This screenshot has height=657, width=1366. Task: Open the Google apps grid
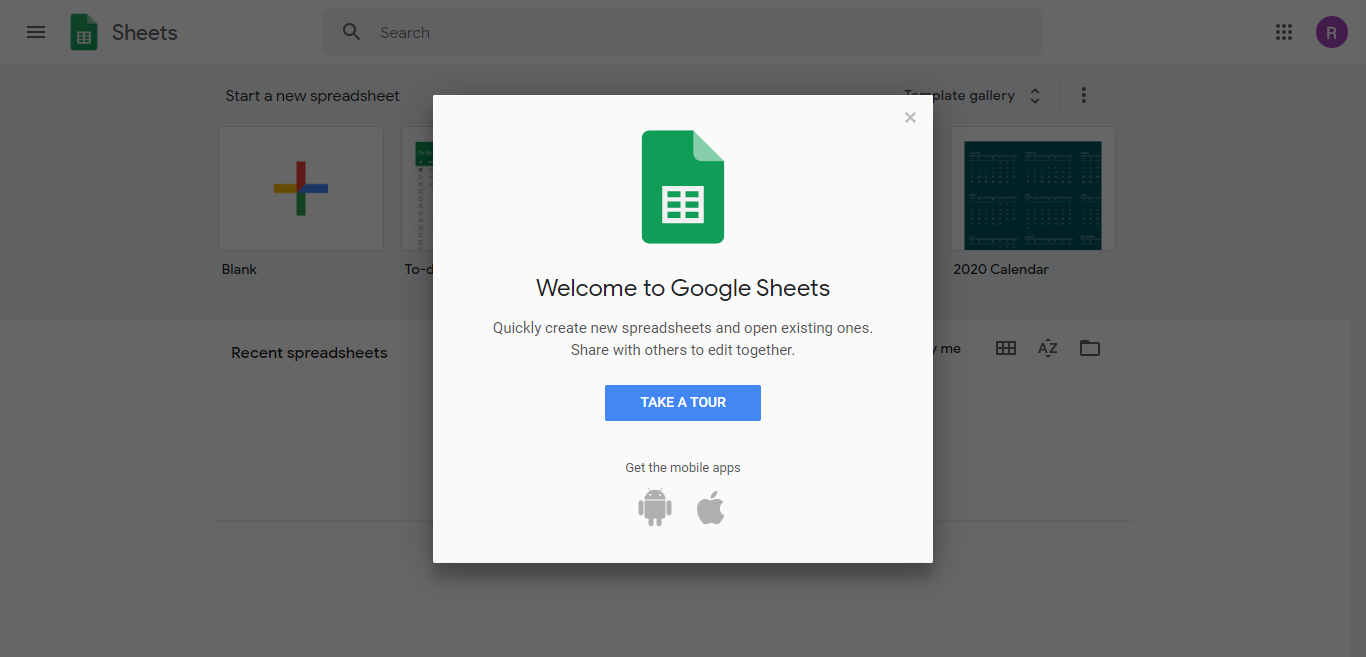(1284, 32)
